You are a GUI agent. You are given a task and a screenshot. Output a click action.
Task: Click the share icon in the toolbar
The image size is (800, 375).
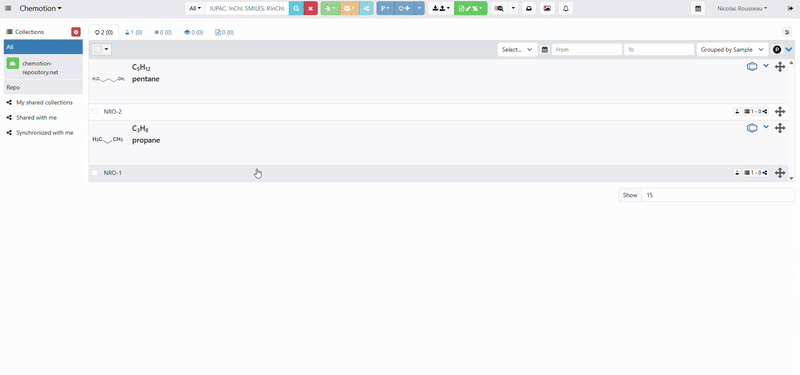click(366, 8)
